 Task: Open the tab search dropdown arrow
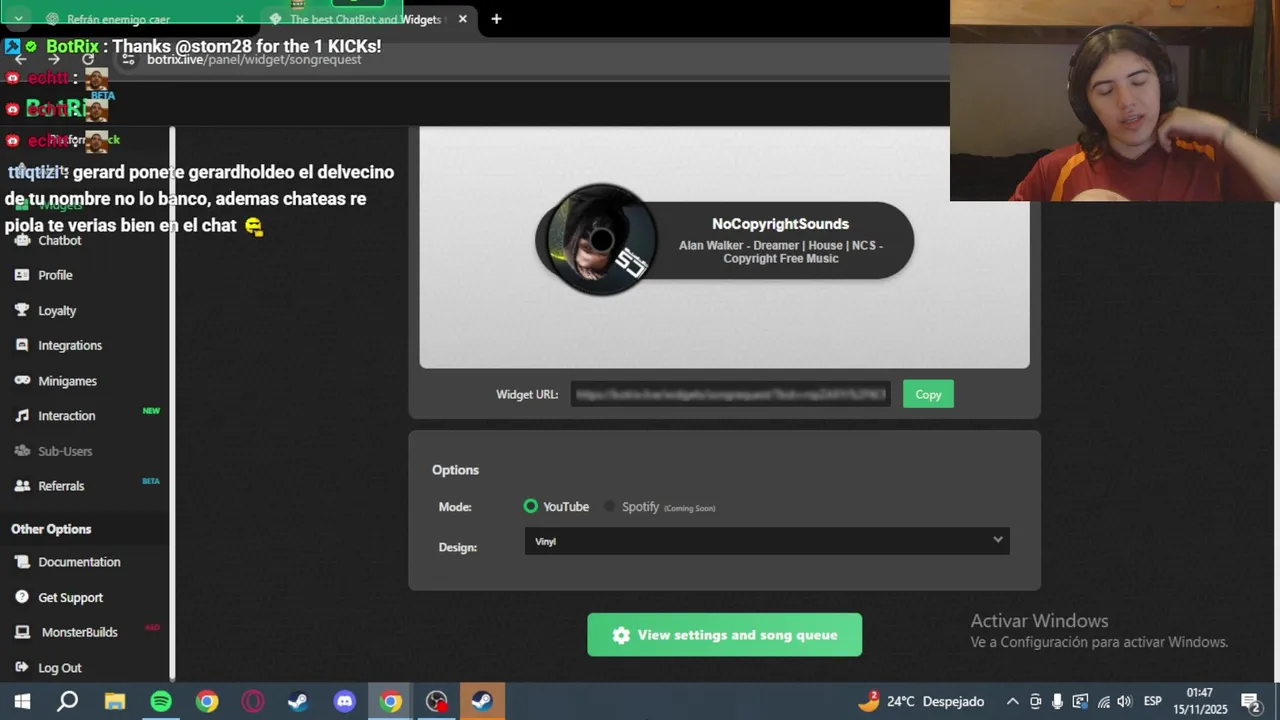click(18, 19)
